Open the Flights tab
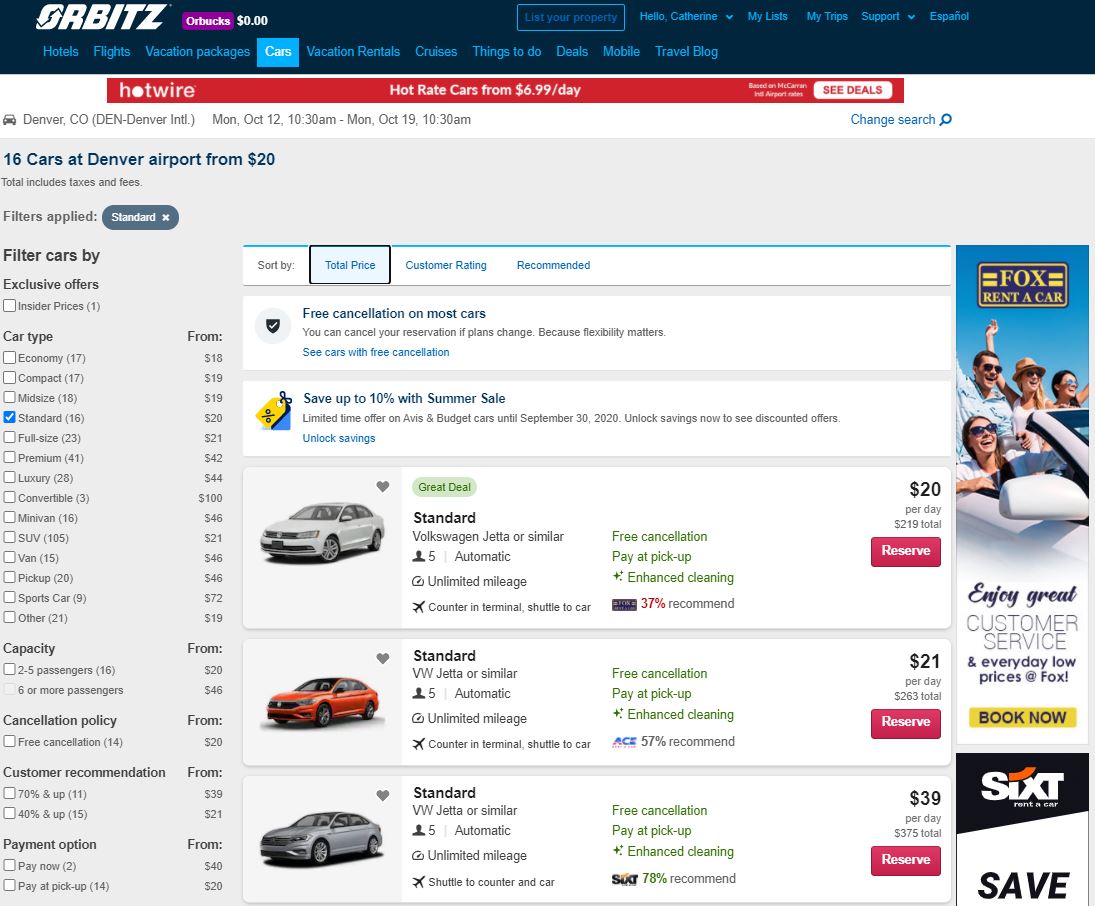The height and width of the screenshot is (906, 1095). (112, 52)
